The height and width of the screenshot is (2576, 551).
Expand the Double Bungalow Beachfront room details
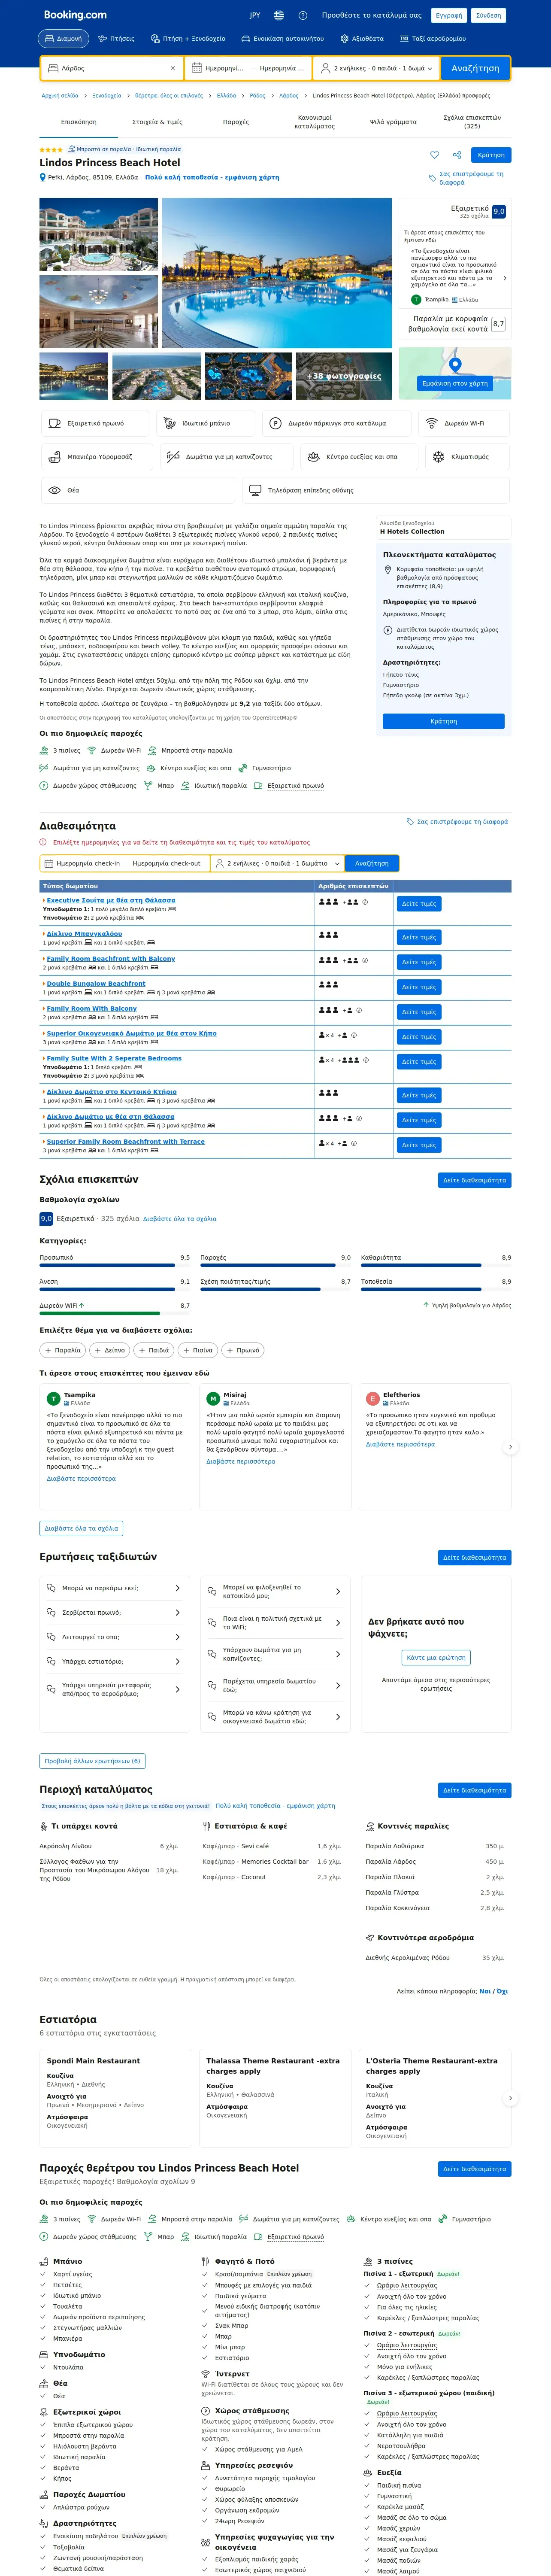(96, 983)
